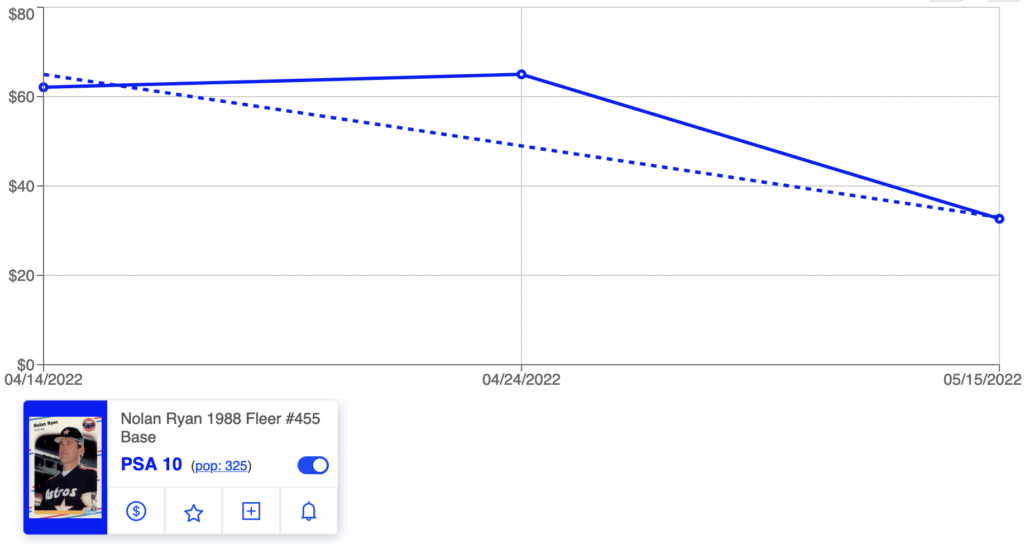Image resolution: width=1024 pixels, height=544 pixels.
Task: Click the 04/14/2022 x-axis date label
Action: coord(44,379)
